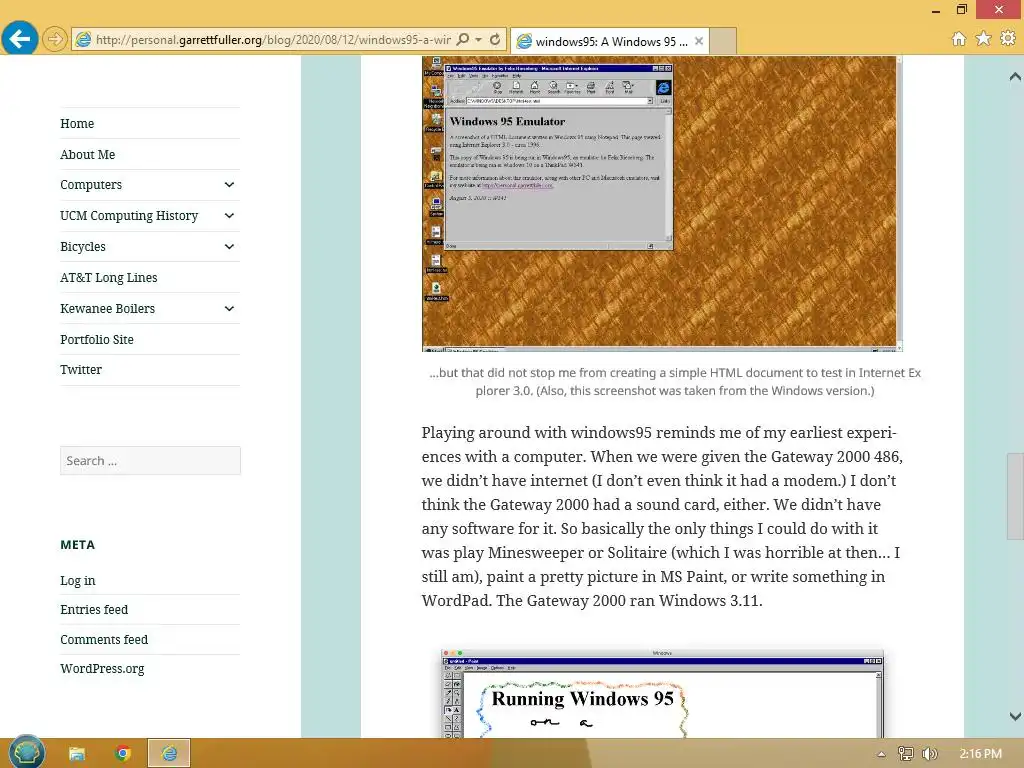
Task: Show hidden system tray icons
Action: tap(881, 754)
